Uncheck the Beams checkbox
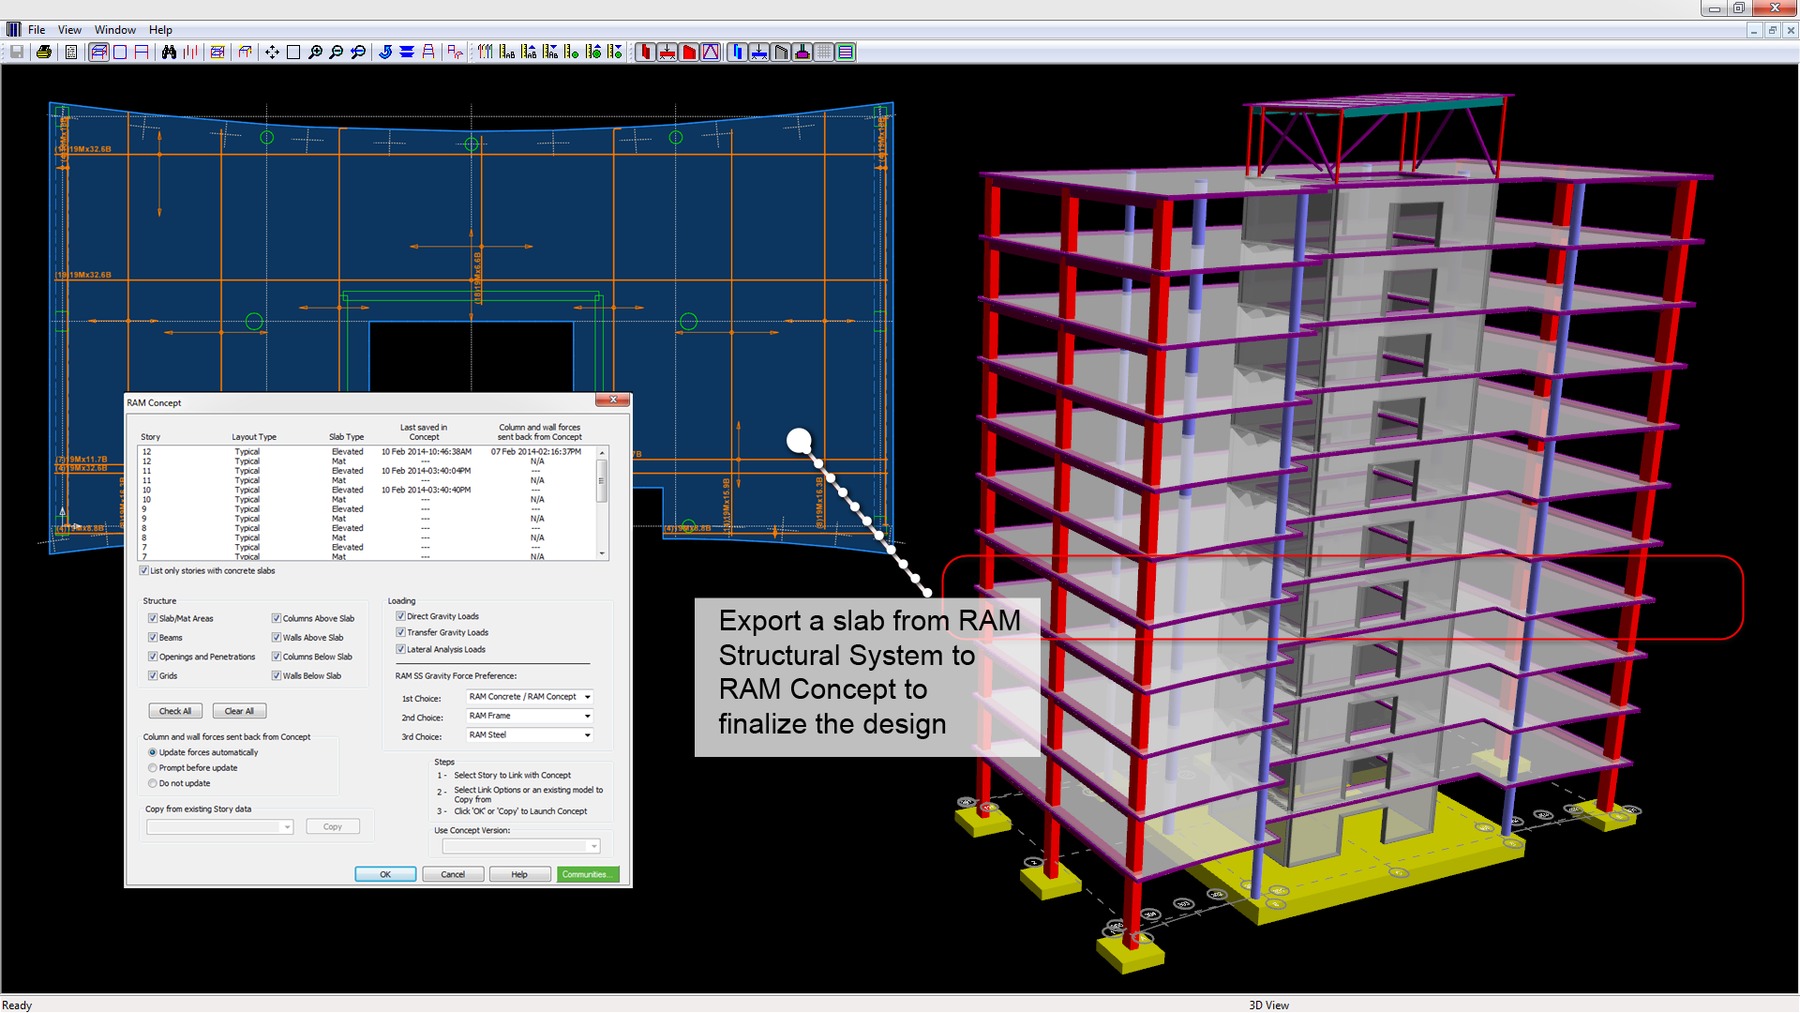1800x1013 pixels. (153, 637)
